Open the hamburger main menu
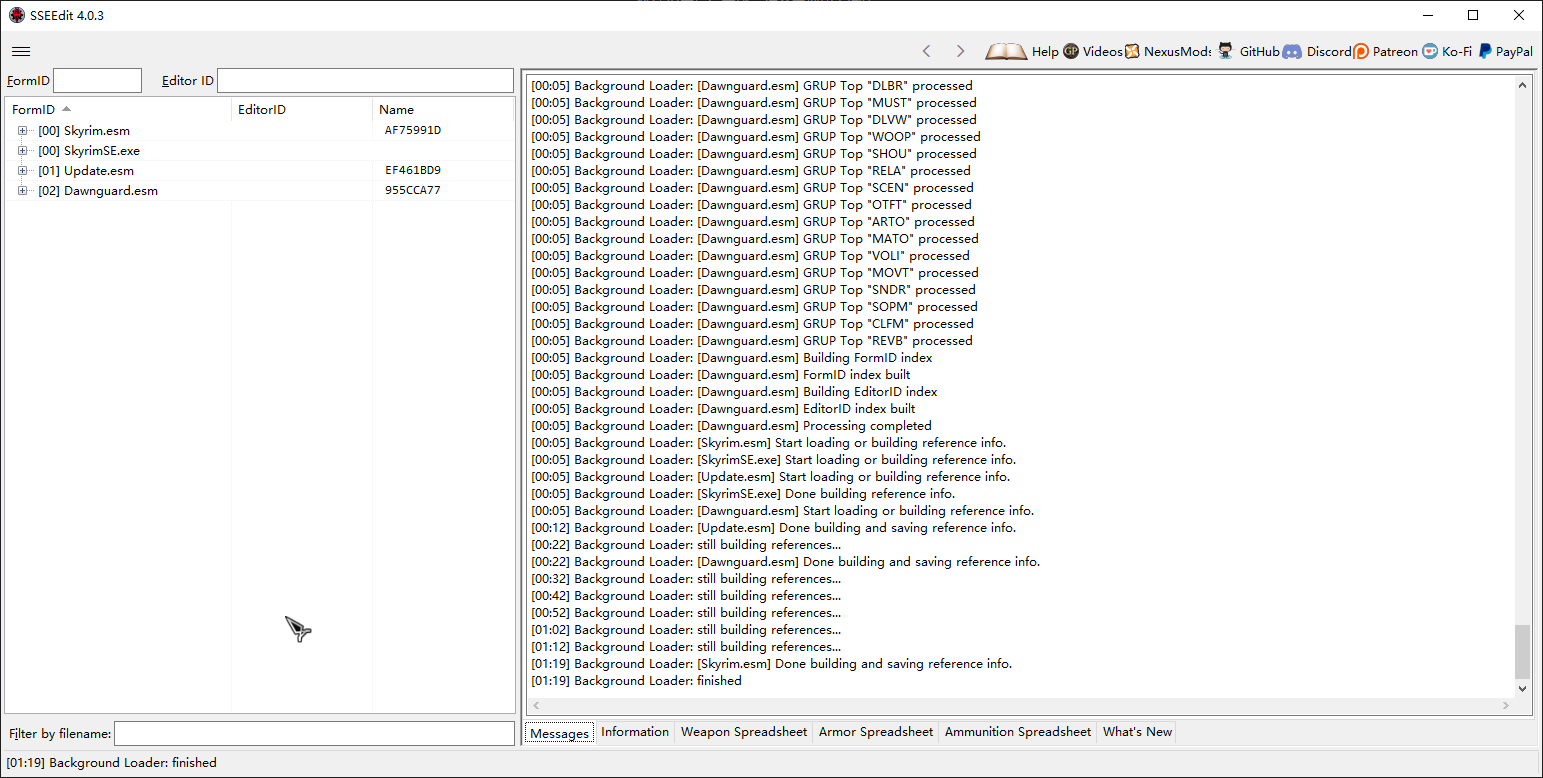Viewport: 1543px width, 778px height. [x=21, y=51]
